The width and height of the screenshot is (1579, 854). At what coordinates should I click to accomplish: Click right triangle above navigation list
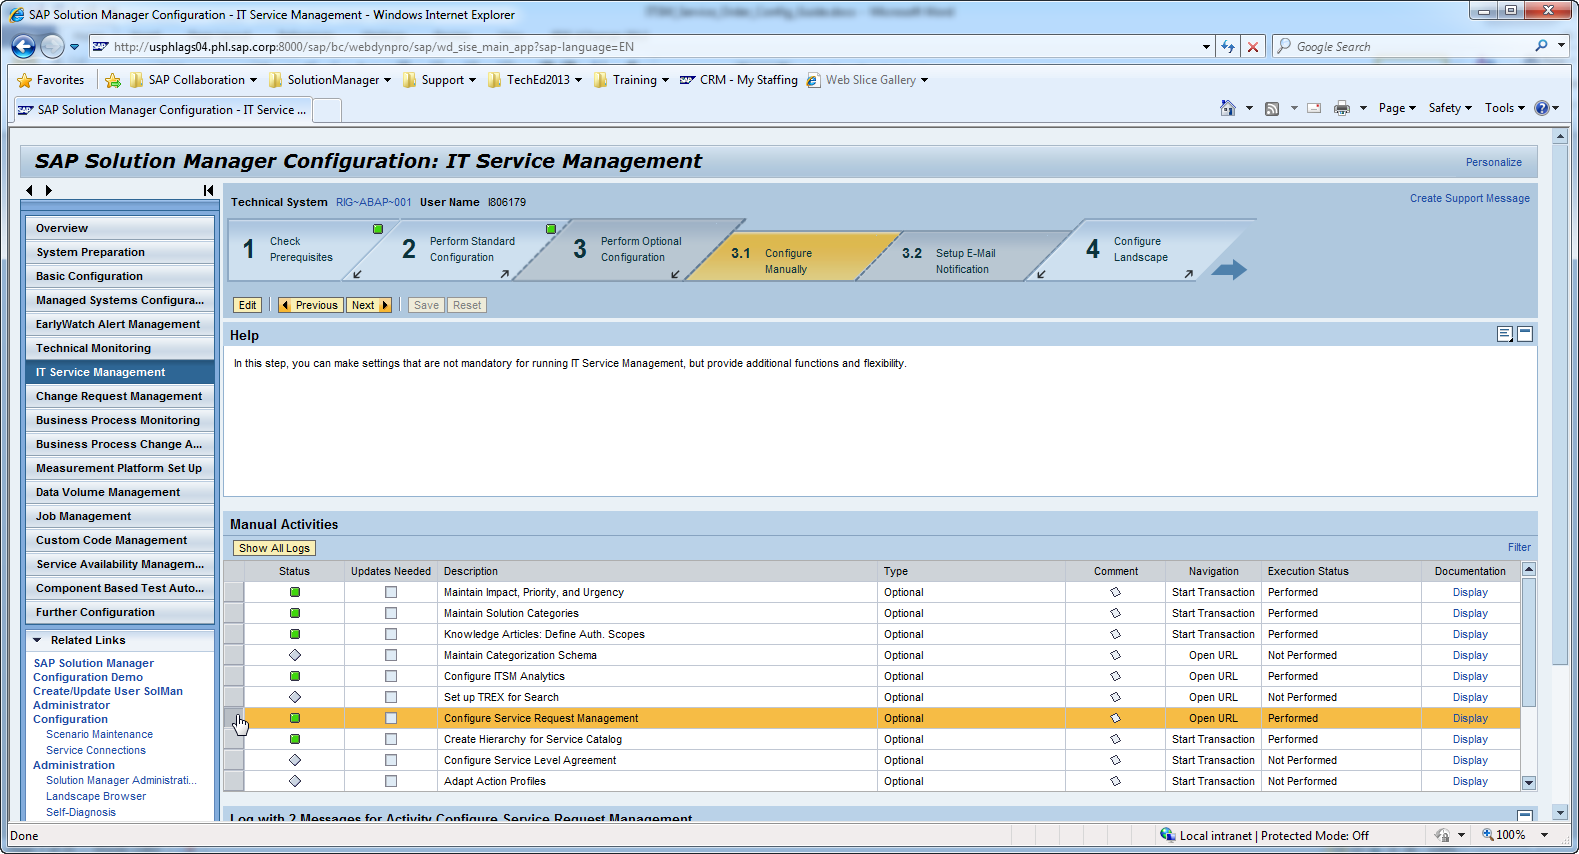click(48, 190)
